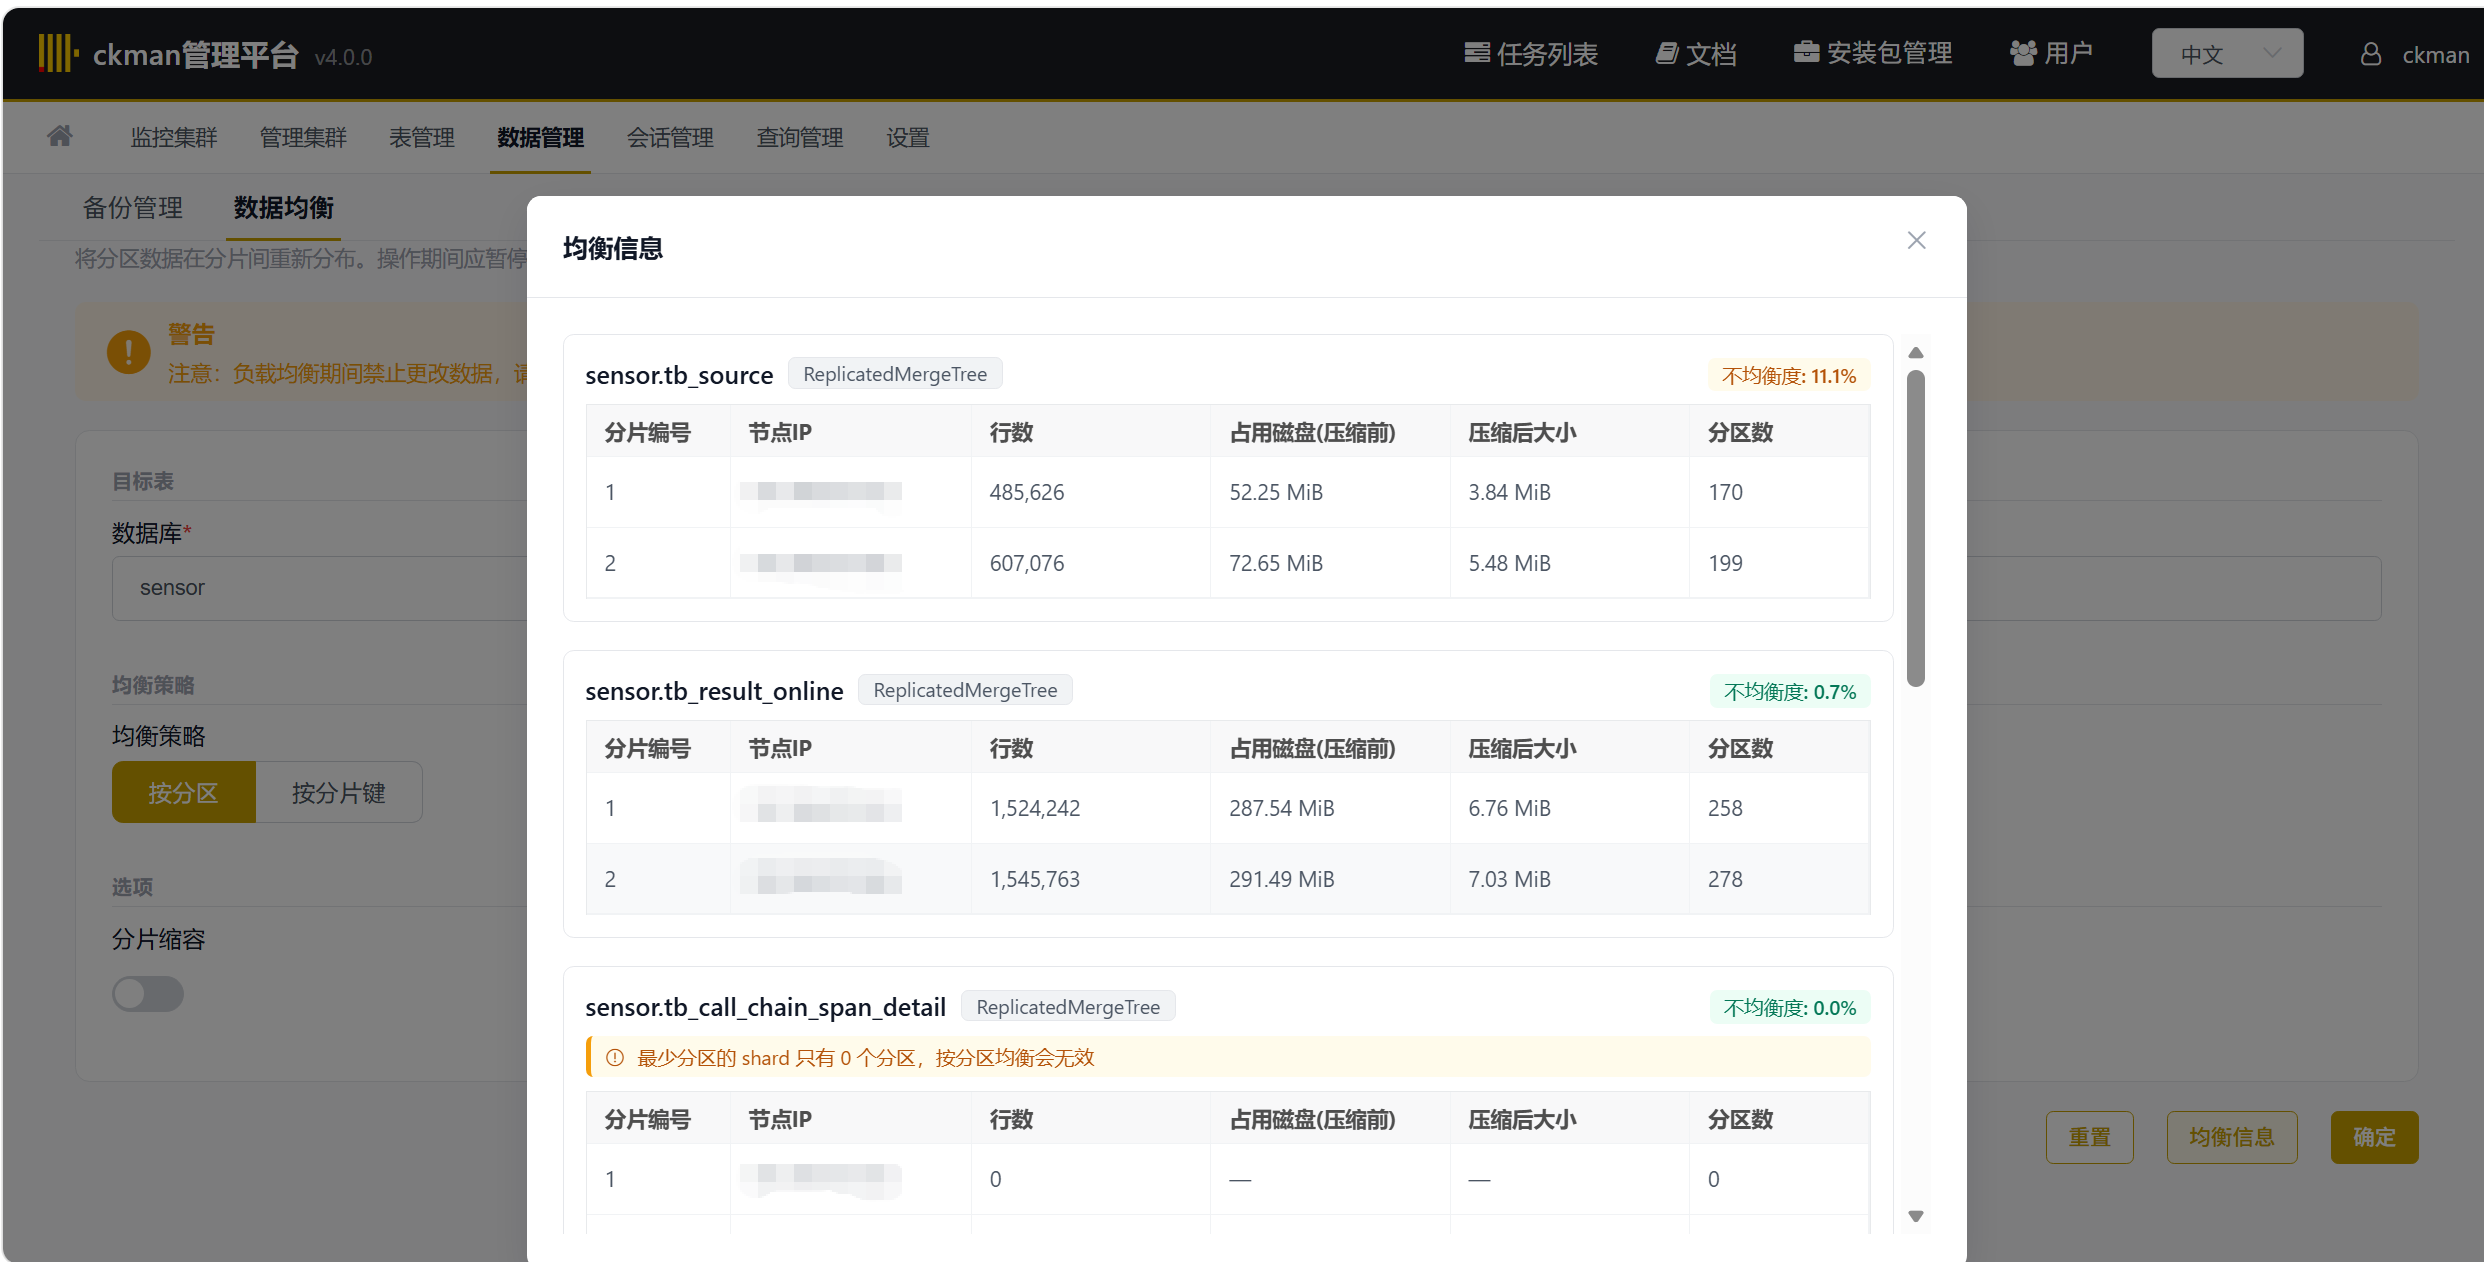Click the 确定 button
This screenshot has height=1262, width=2484.
[2375, 1137]
